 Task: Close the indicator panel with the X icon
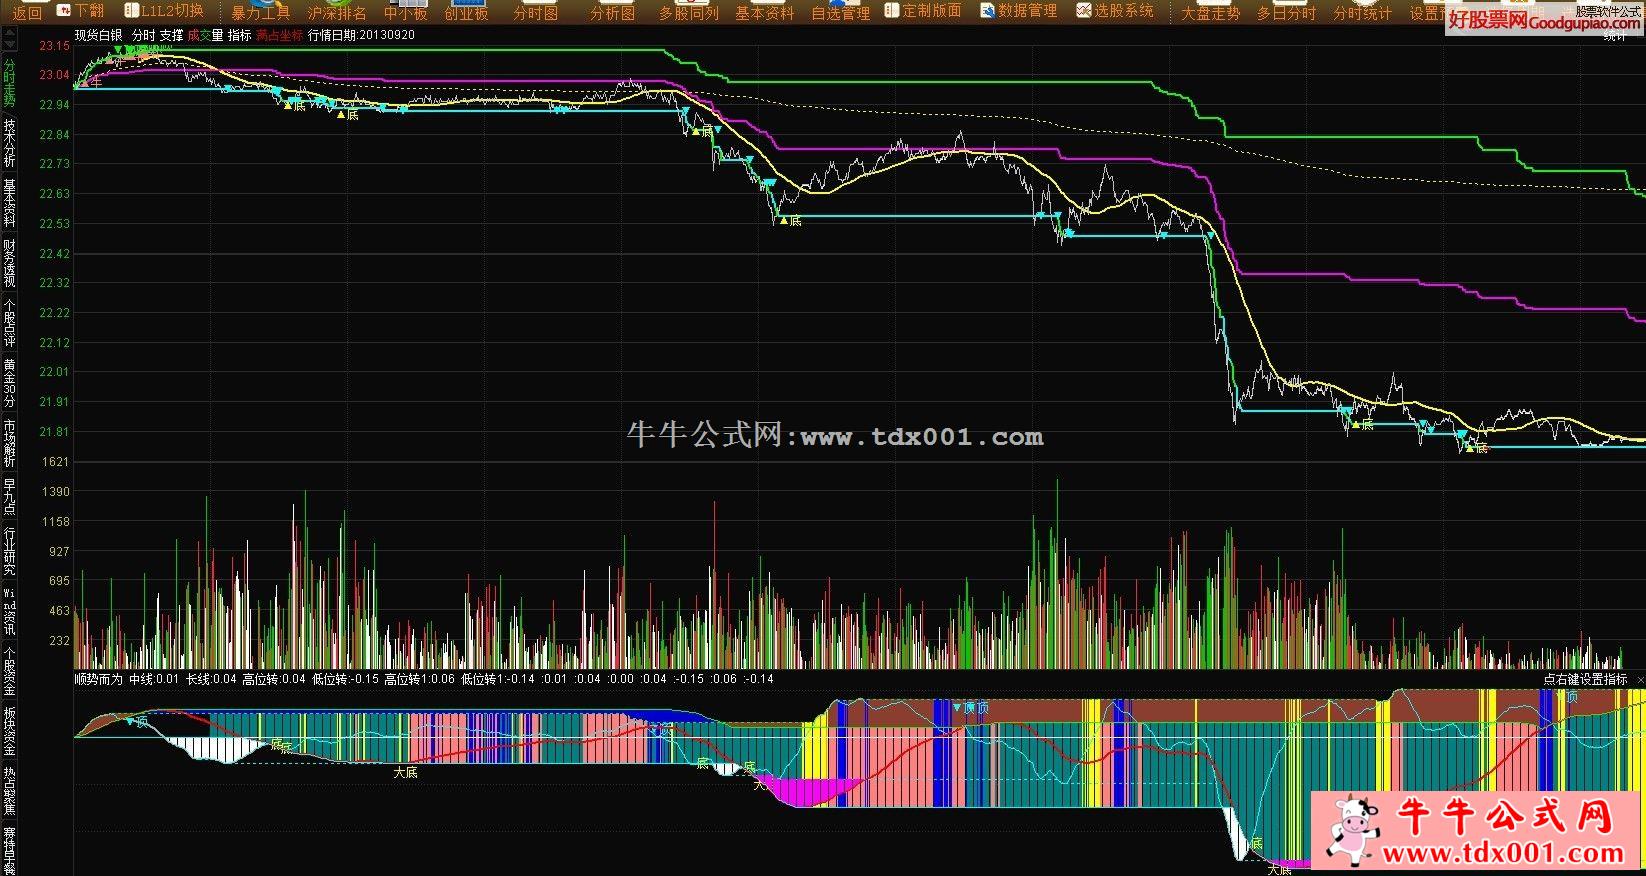pyautogui.click(x=1638, y=679)
